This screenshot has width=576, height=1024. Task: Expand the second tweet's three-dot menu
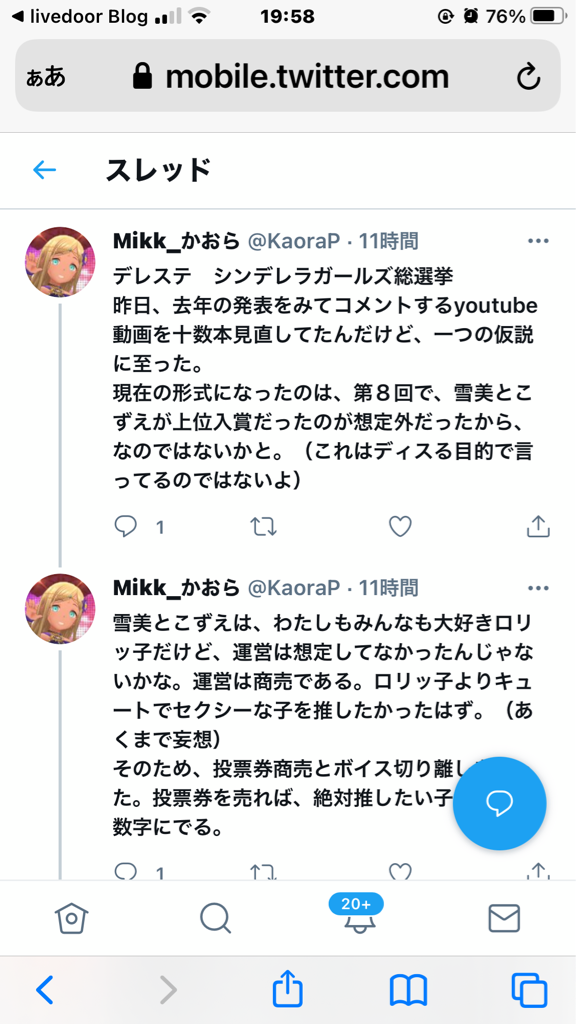(x=538, y=588)
